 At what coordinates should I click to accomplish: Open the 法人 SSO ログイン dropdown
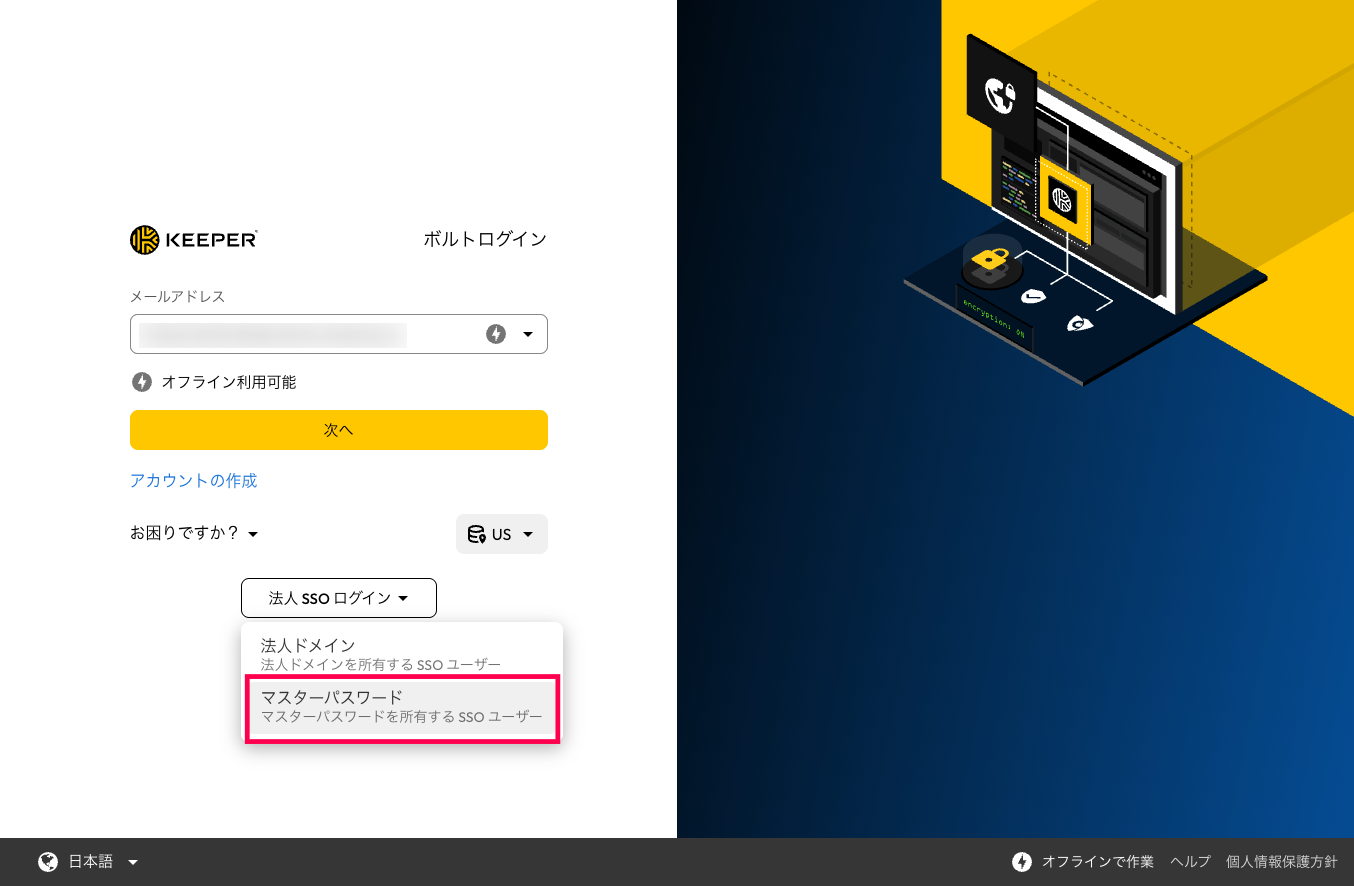pyautogui.click(x=339, y=597)
